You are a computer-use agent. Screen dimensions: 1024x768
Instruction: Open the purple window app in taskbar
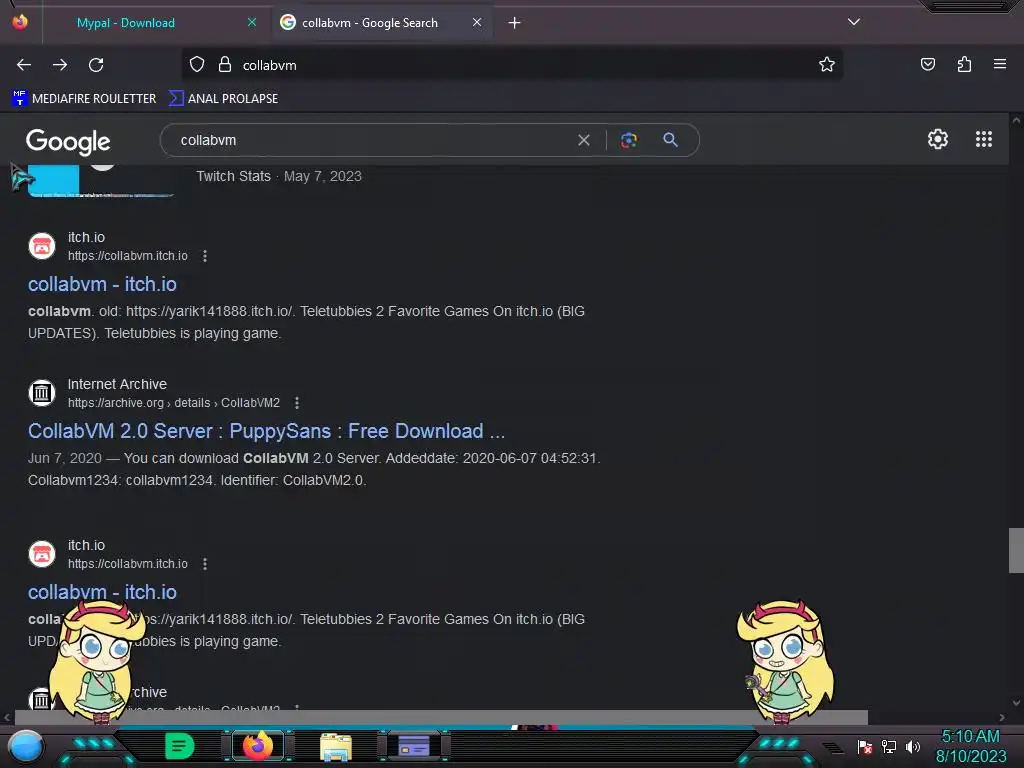[x=414, y=746]
